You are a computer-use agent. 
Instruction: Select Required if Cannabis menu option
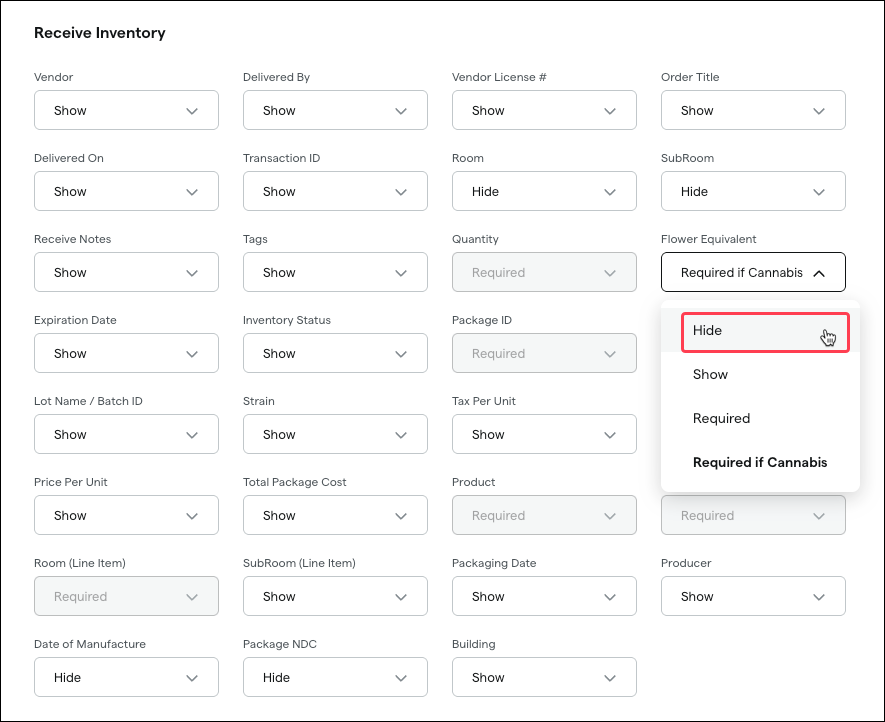tap(760, 462)
